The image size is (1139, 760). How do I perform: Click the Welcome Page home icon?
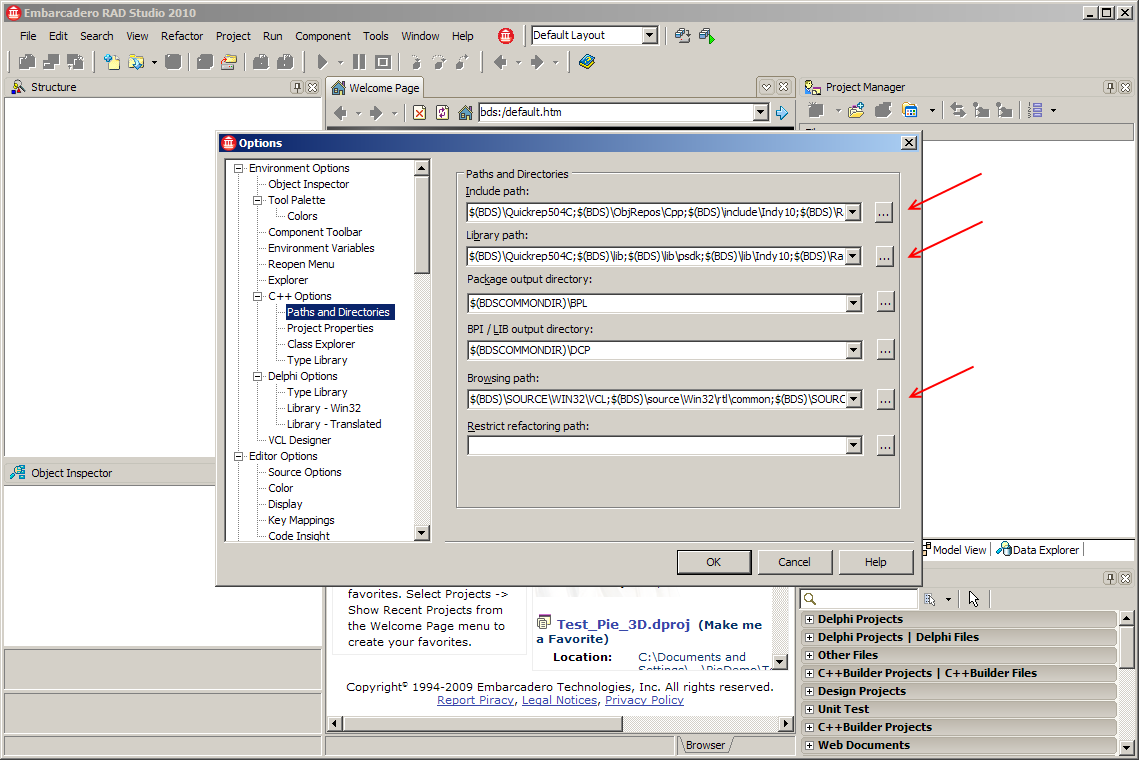click(466, 113)
